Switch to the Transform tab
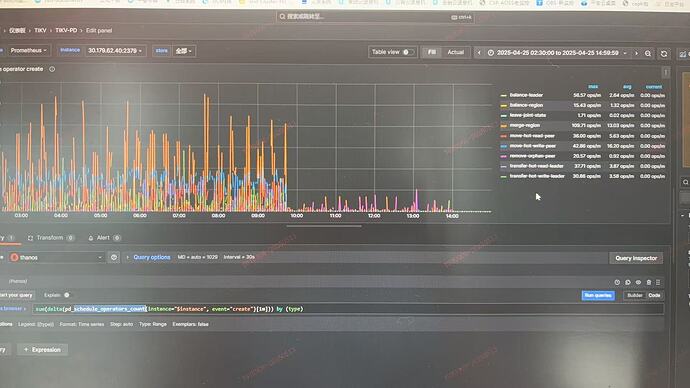Viewport: 690px width, 388px height. click(x=51, y=238)
